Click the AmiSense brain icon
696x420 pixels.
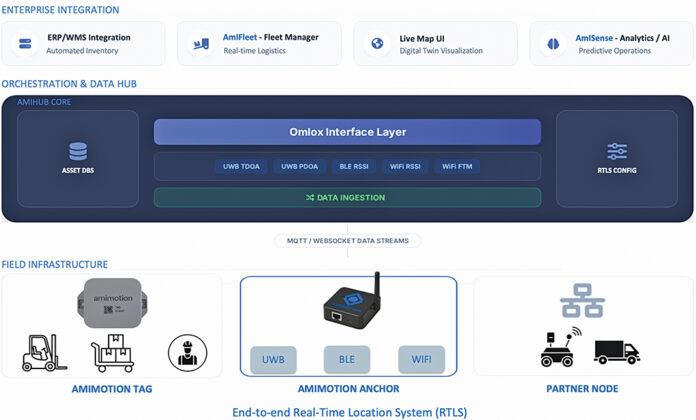coord(553,44)
